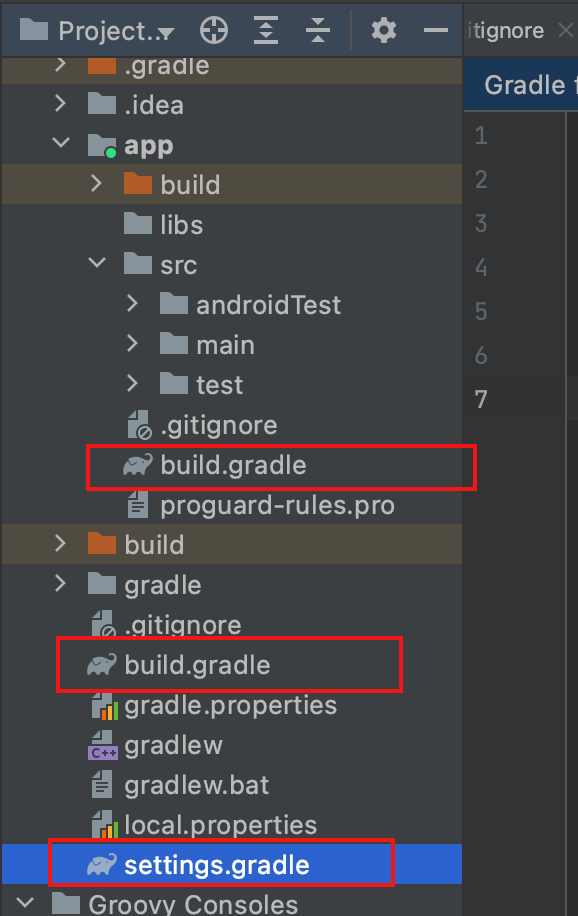Close the .gitignore editor tab

point(563,30)
